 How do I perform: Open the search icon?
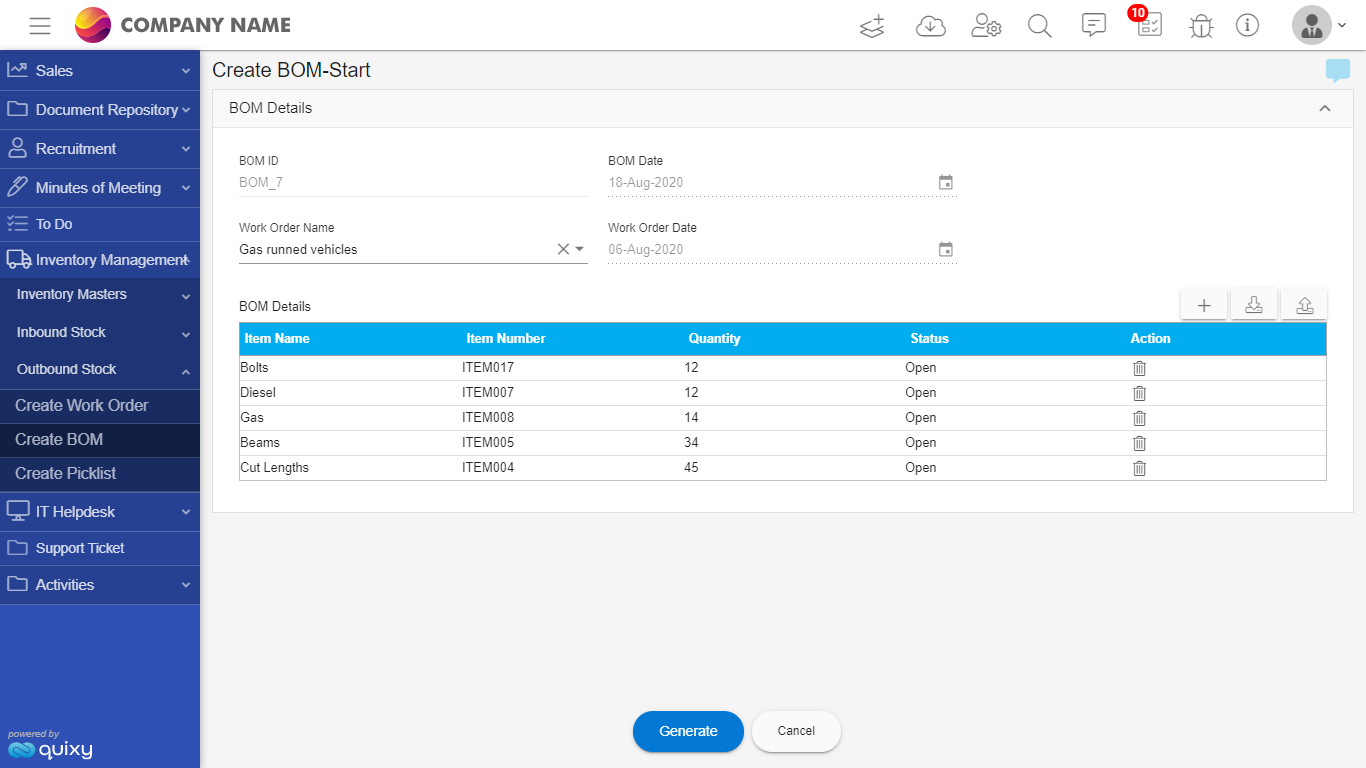(x=1039, y=25)
